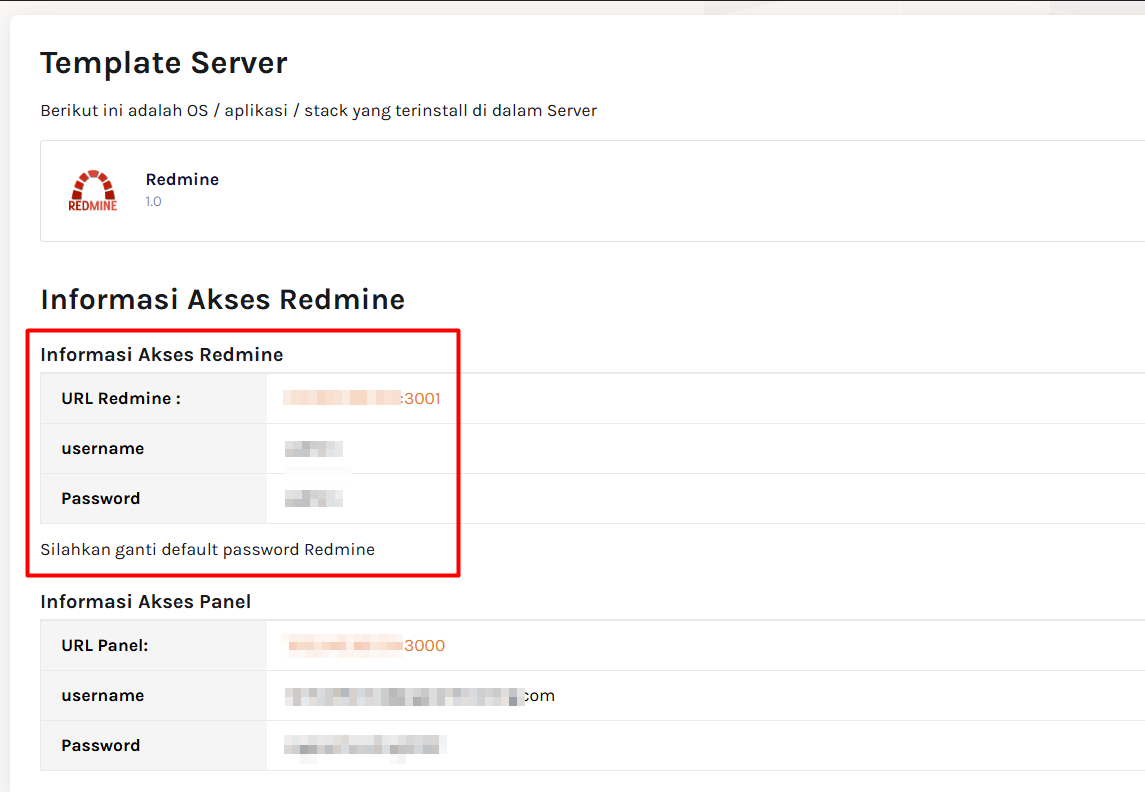Click the Password row label under Informasi Akses Panel
Image resolution: width=1145 pixels, height=792 pixels.
[x=100, y=745]
